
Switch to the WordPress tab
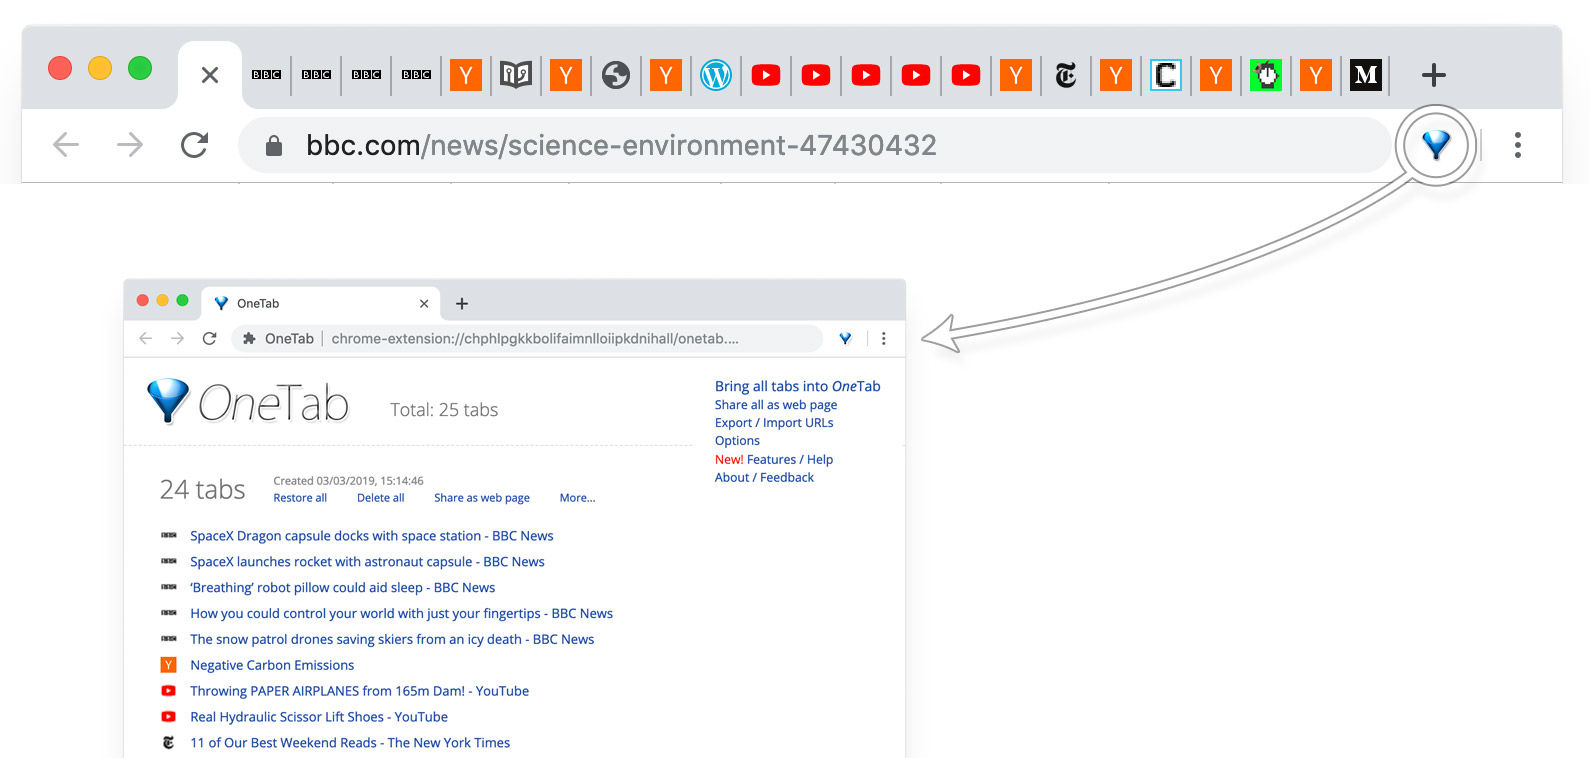pyautogui.click(x=715, y=75)
